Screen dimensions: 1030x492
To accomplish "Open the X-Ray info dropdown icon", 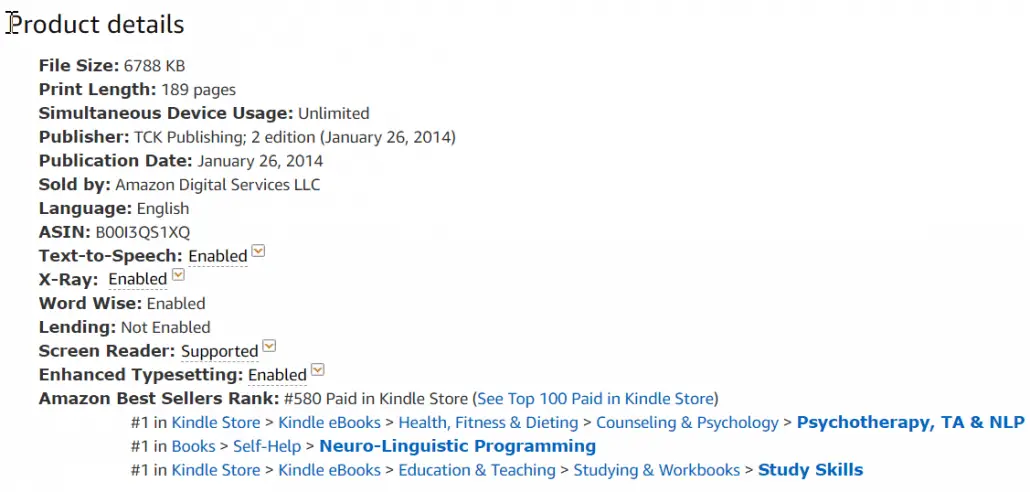I will pos(178,275).
